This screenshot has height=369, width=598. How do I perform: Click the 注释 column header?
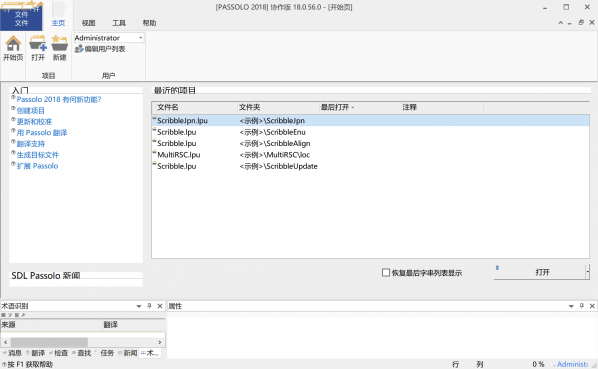pyautogui.click(x=442, y=107)
